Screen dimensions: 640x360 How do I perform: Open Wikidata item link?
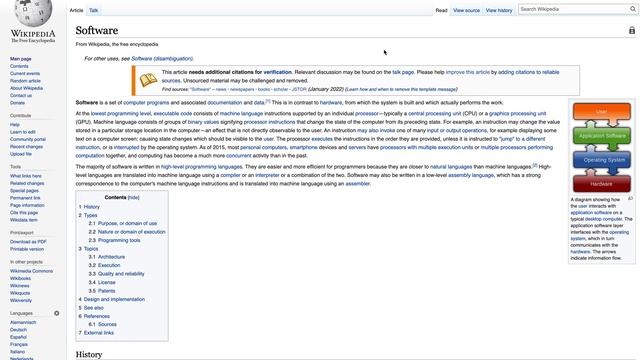click(24, 220)
